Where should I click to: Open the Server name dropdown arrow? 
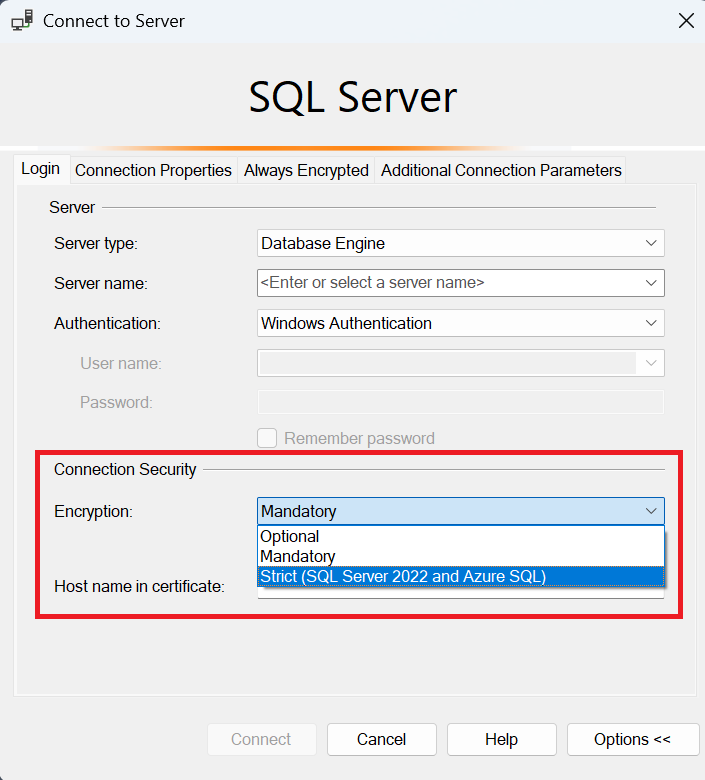pos(651,283)
